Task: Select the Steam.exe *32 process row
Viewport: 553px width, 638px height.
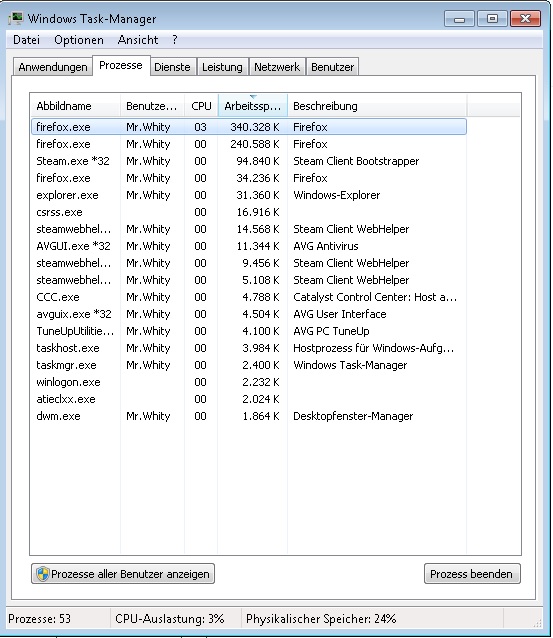Action: click(x=249, y=161)
